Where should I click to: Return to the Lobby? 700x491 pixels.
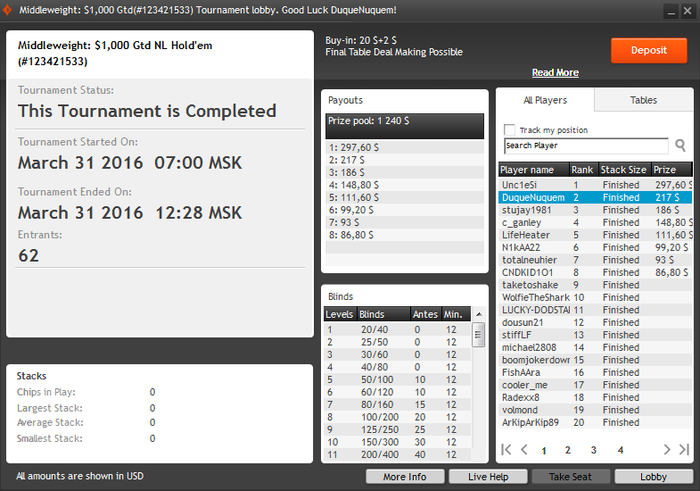(654, 477)
